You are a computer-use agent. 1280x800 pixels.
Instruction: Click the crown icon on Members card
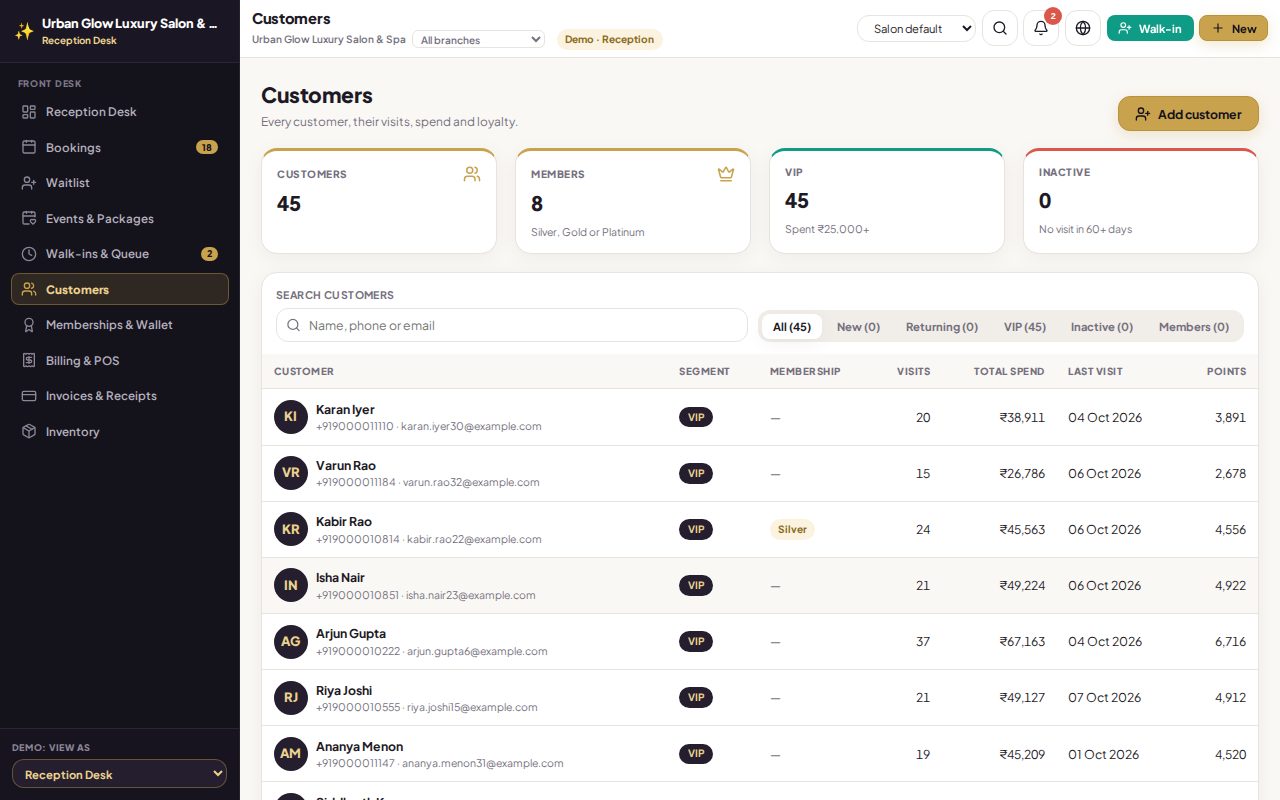(726, 174)
